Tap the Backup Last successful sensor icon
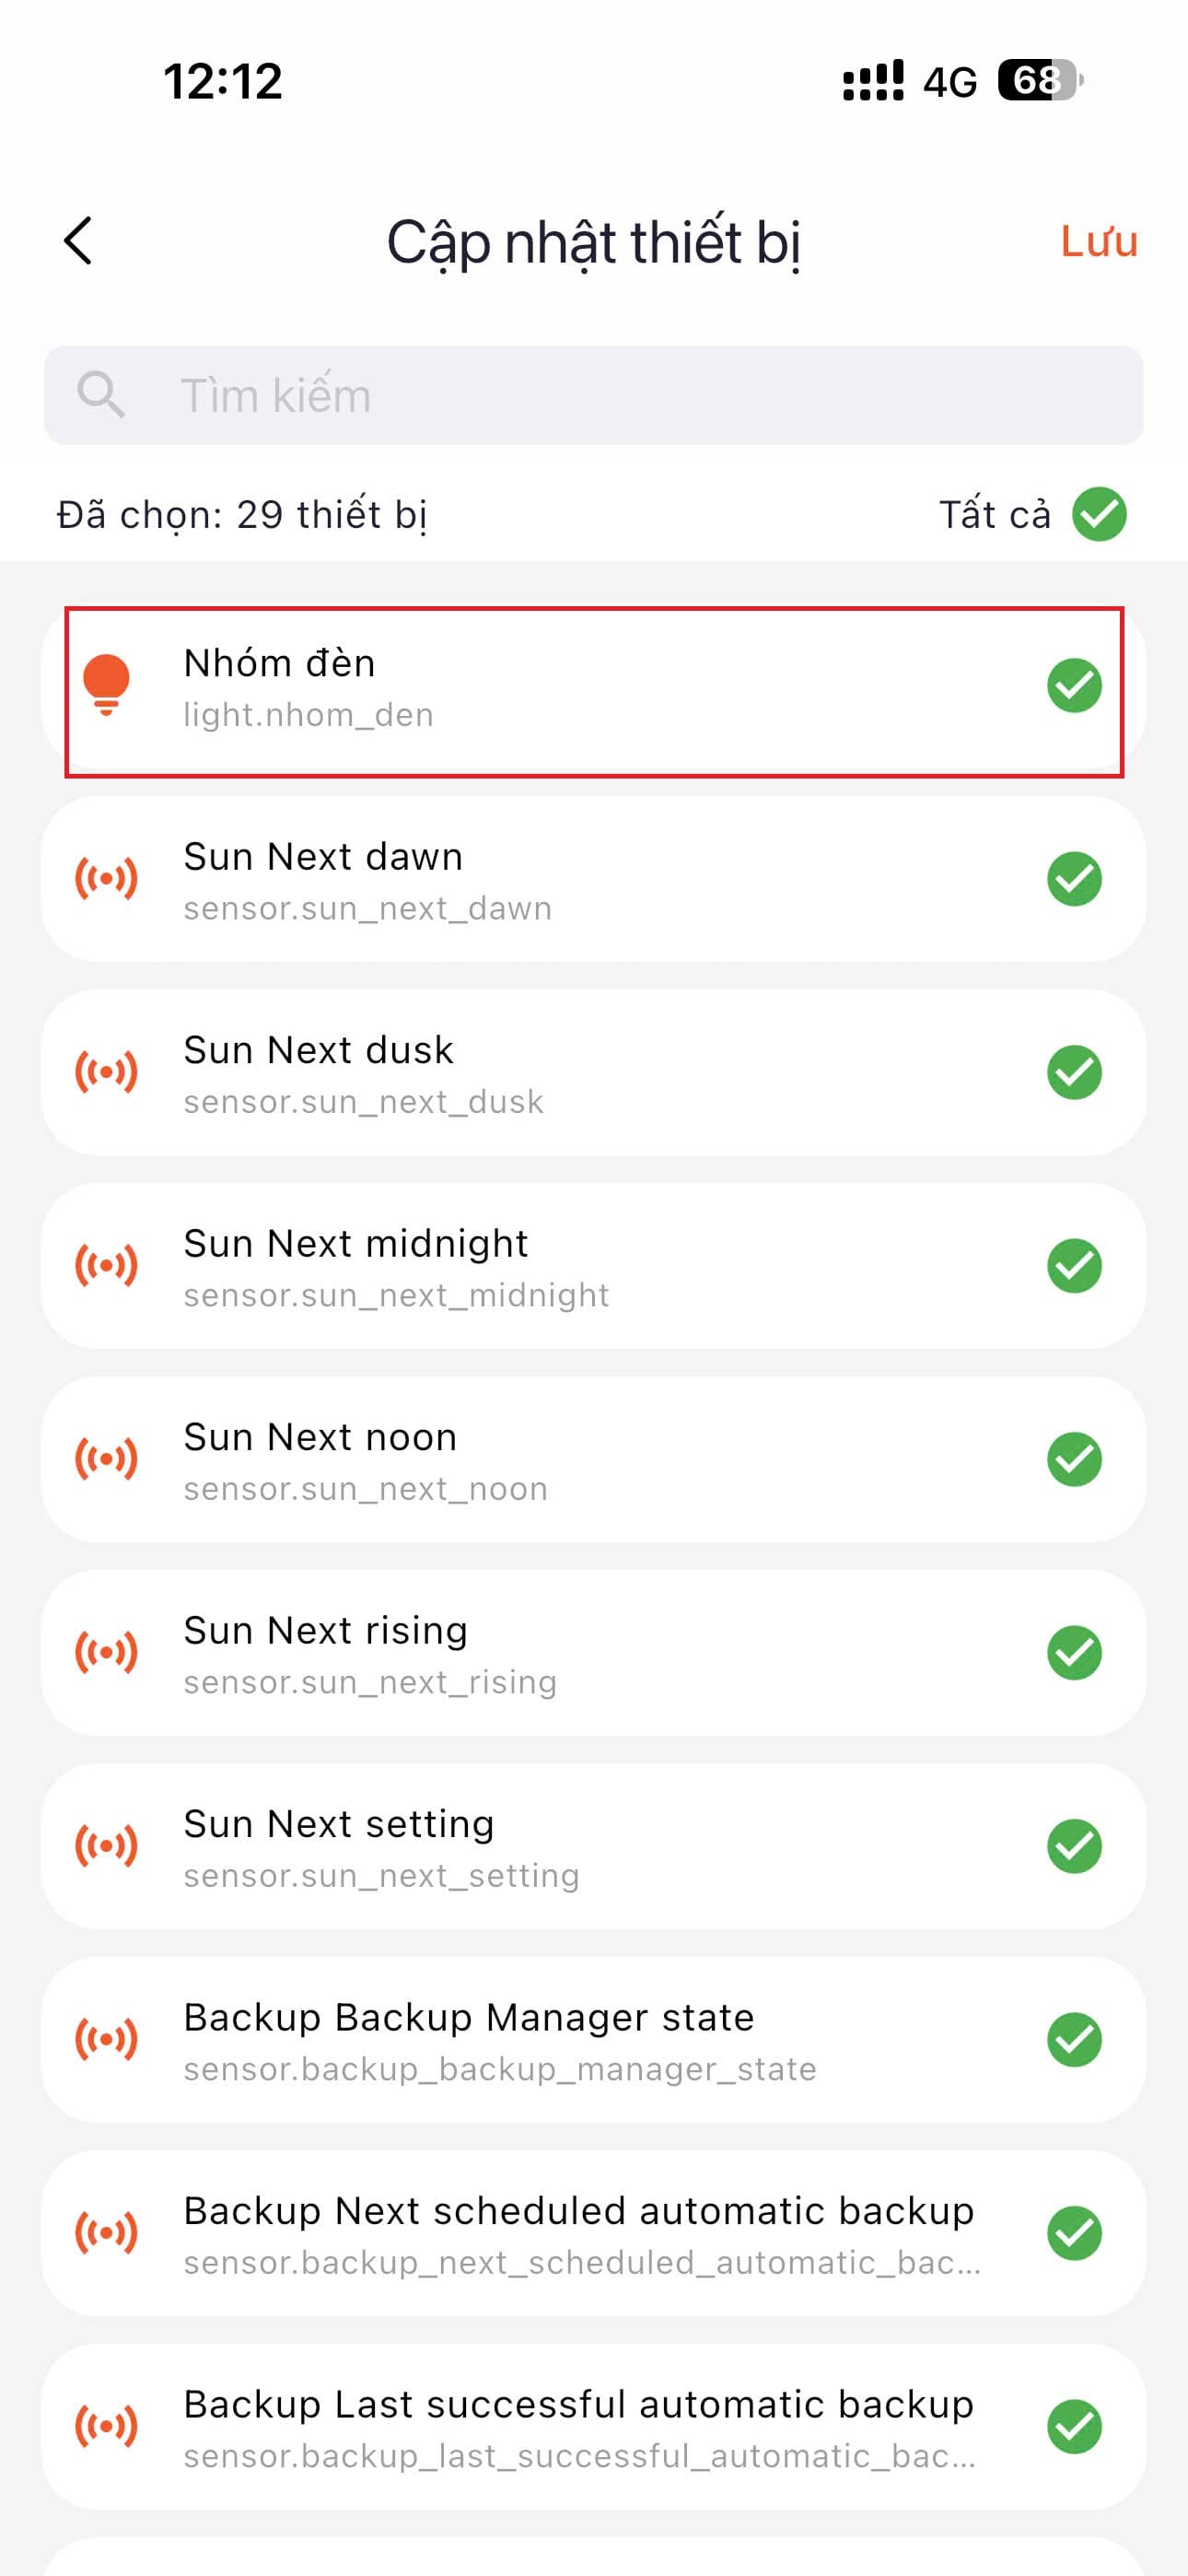 coord(106,2427)
